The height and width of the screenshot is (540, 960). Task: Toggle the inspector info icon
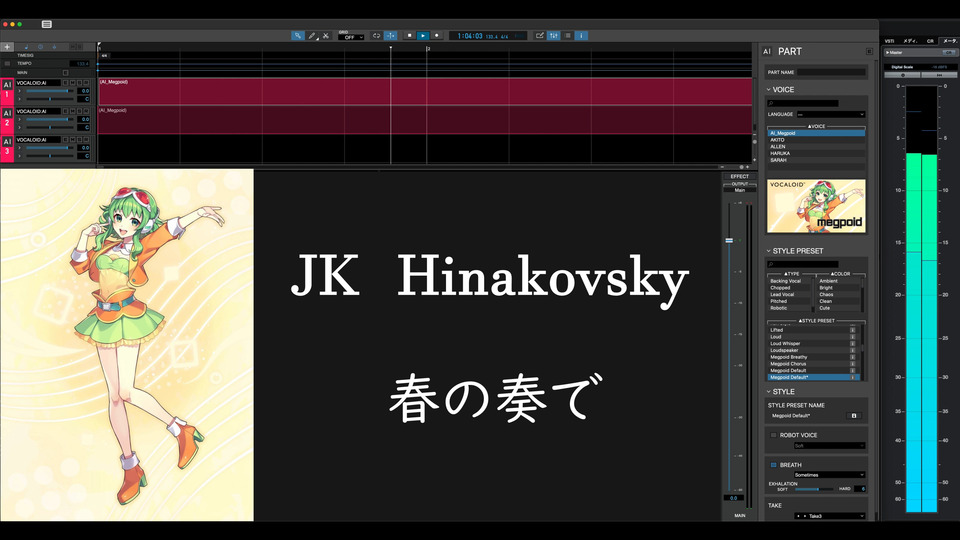tap(582, 36)
